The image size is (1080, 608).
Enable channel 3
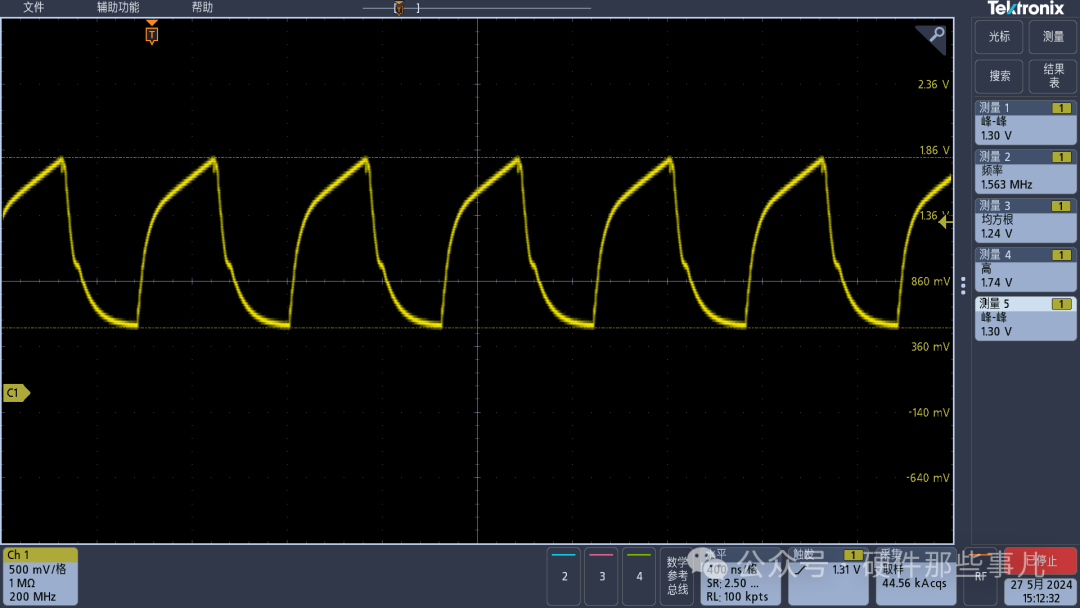(601, 575)
